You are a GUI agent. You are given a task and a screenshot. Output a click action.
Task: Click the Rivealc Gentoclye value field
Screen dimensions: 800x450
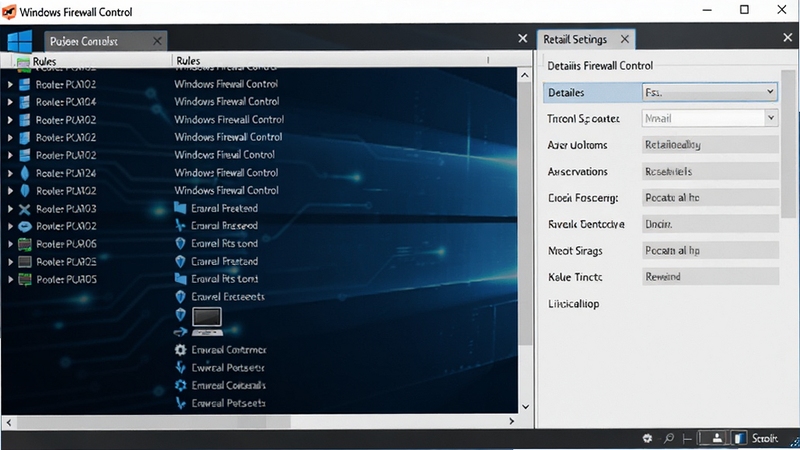pyautogui.click(x=710, y=224)
